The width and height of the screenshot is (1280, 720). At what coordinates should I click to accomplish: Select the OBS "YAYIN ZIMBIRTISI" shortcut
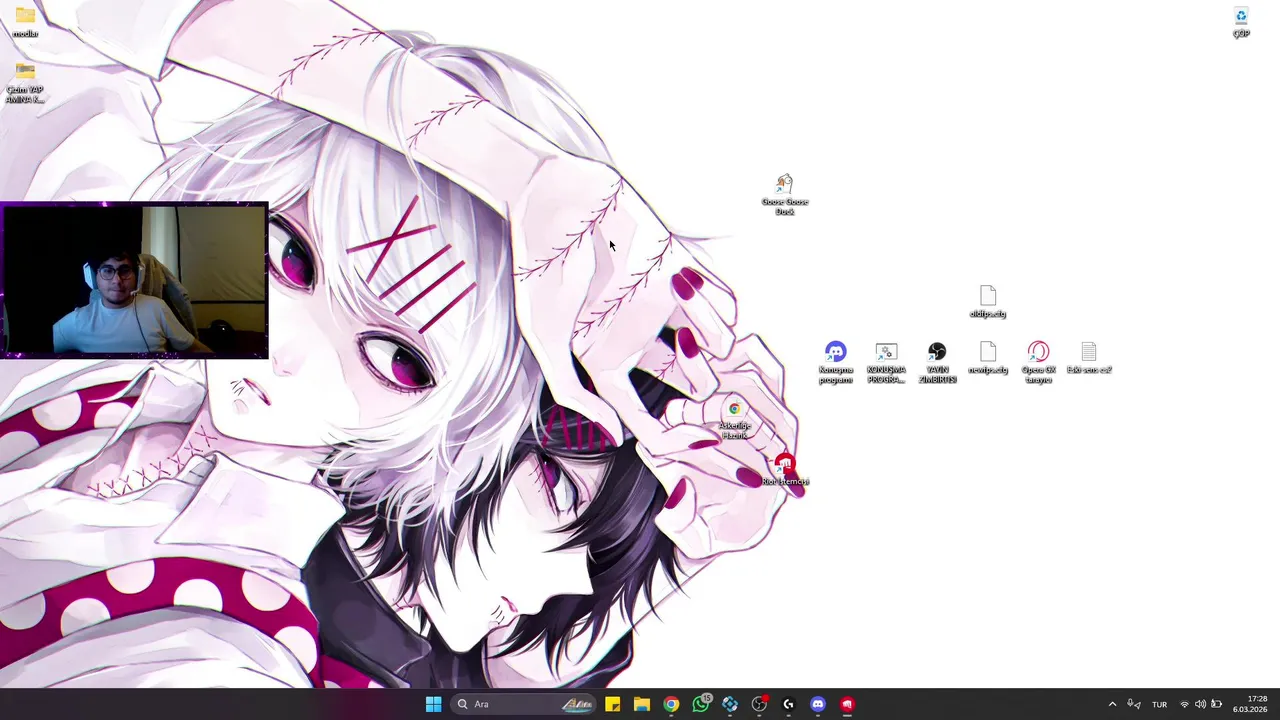tap(937, 362)
